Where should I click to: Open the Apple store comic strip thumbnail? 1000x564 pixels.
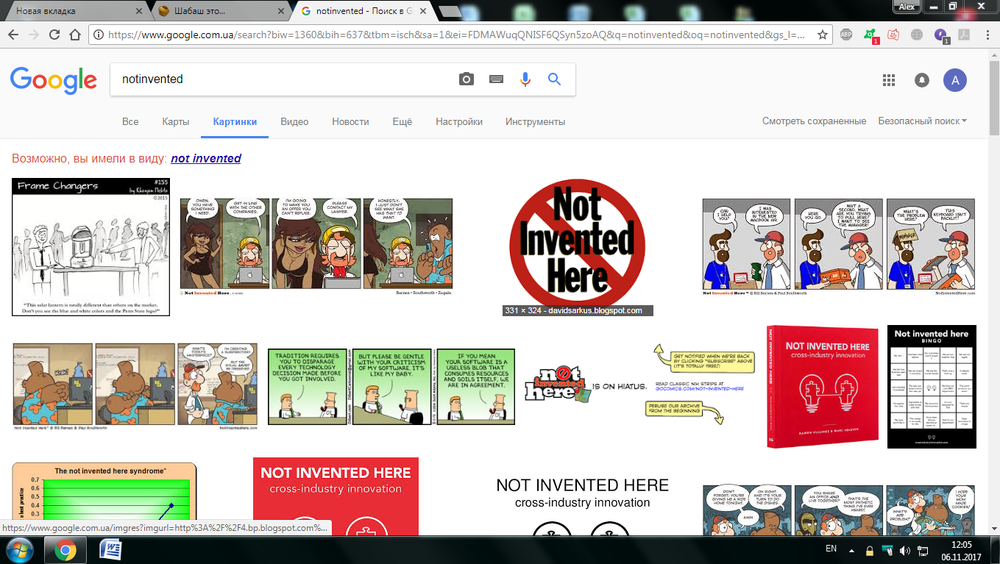click(x=839, y=247)
